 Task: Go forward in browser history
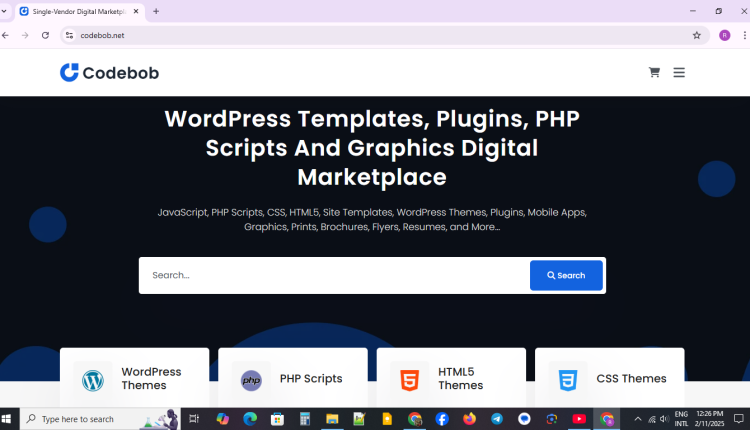25,35
